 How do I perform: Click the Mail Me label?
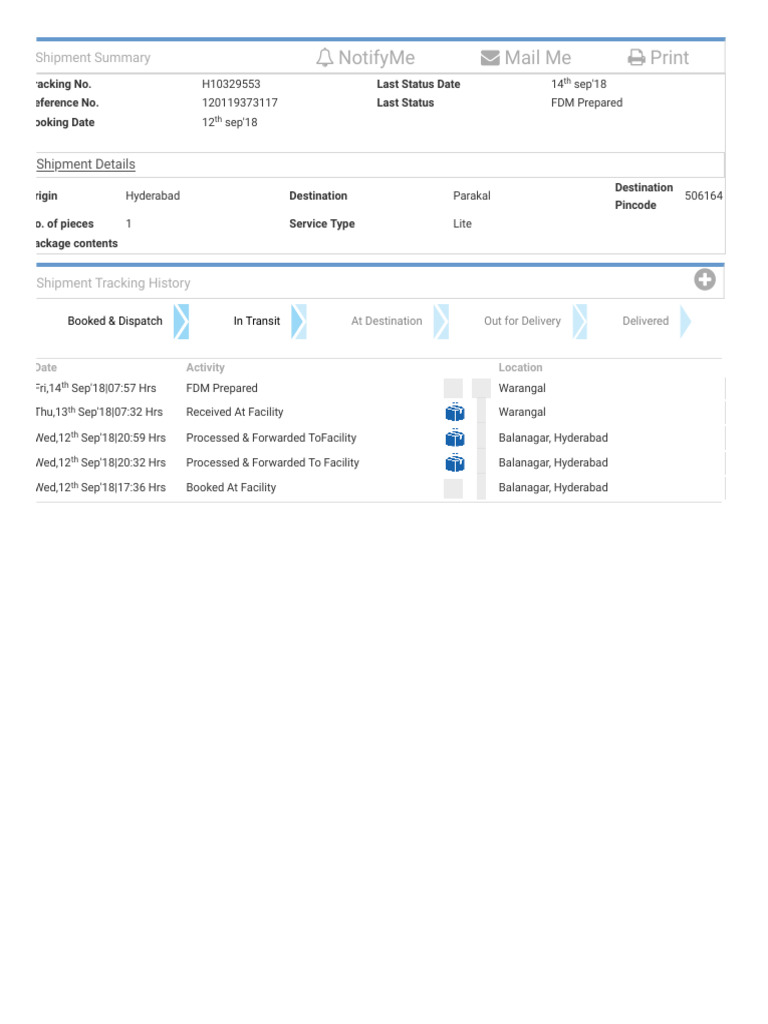coord(537,57)
